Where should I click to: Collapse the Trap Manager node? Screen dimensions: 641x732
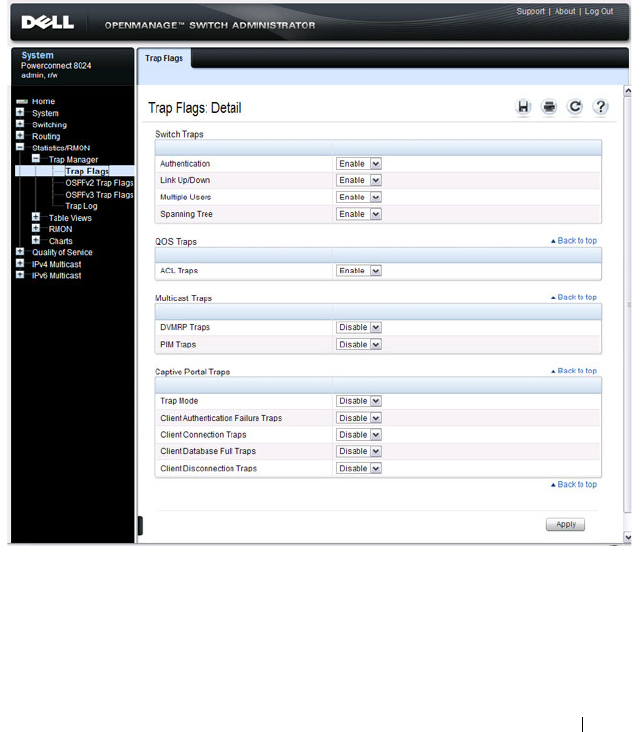(x=36, y=159)
